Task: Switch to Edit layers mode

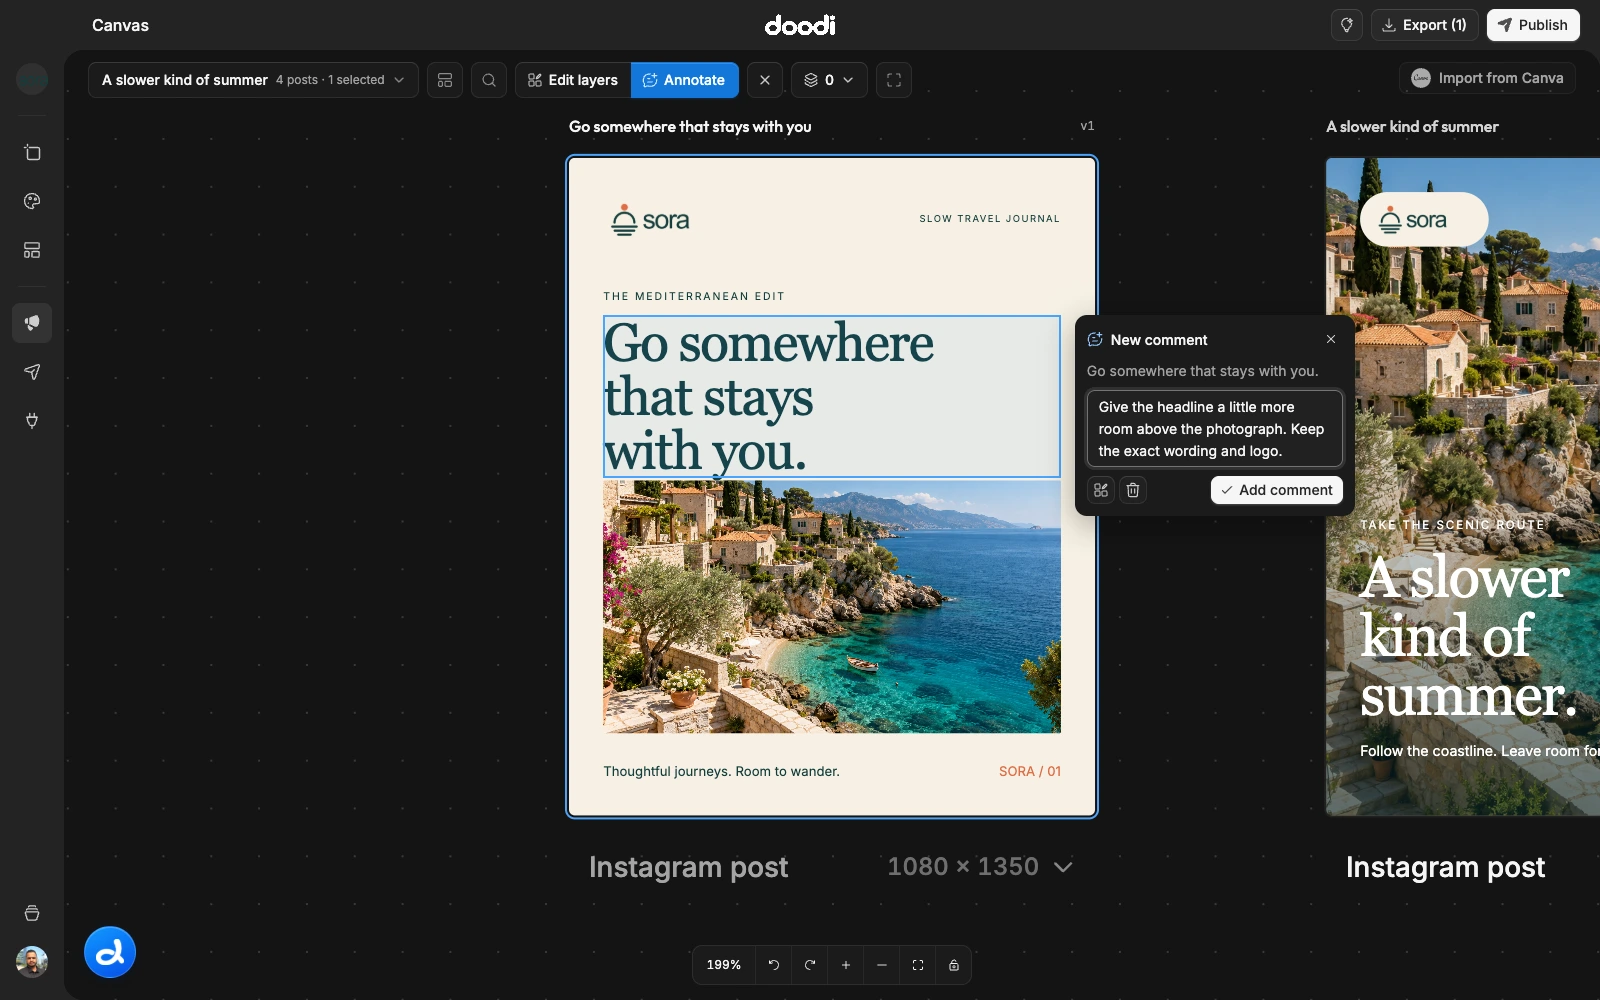Action: tap(573, 80)
